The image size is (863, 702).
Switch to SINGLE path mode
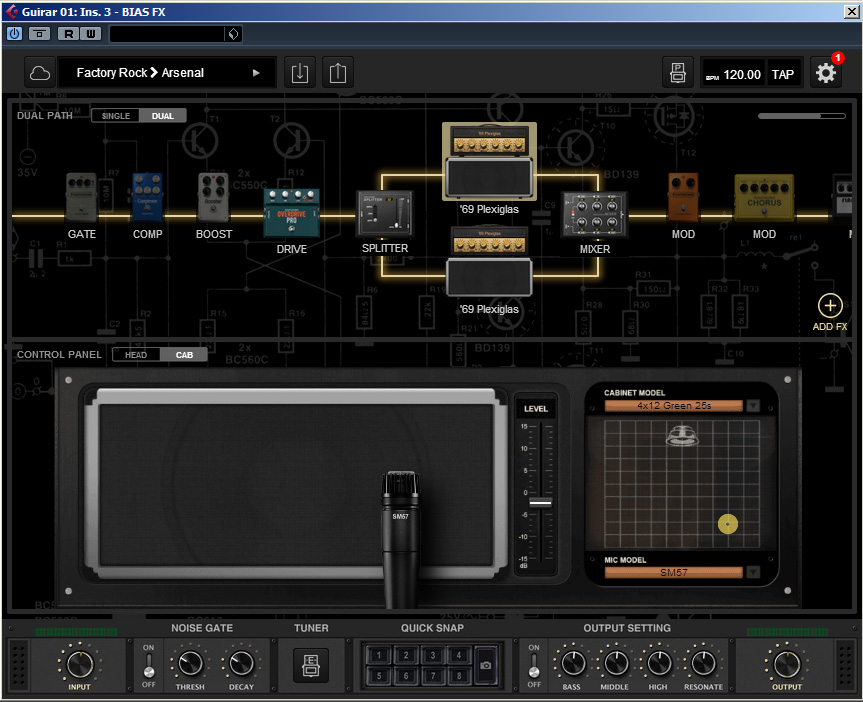point(116,116)
